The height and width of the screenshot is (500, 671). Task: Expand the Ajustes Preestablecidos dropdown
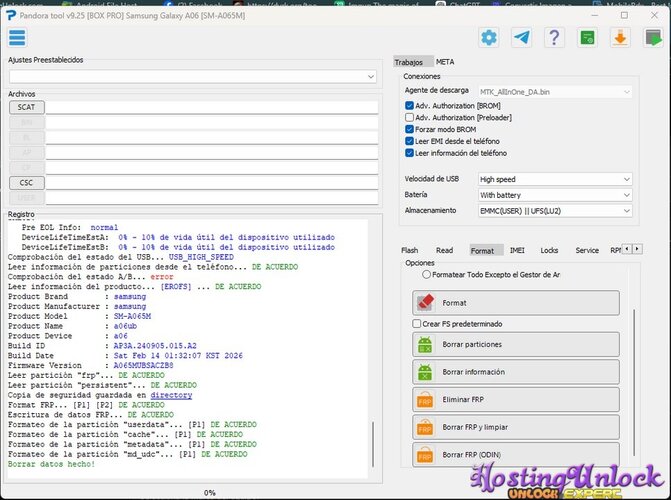pyautogui.click(x=193, y=77)
